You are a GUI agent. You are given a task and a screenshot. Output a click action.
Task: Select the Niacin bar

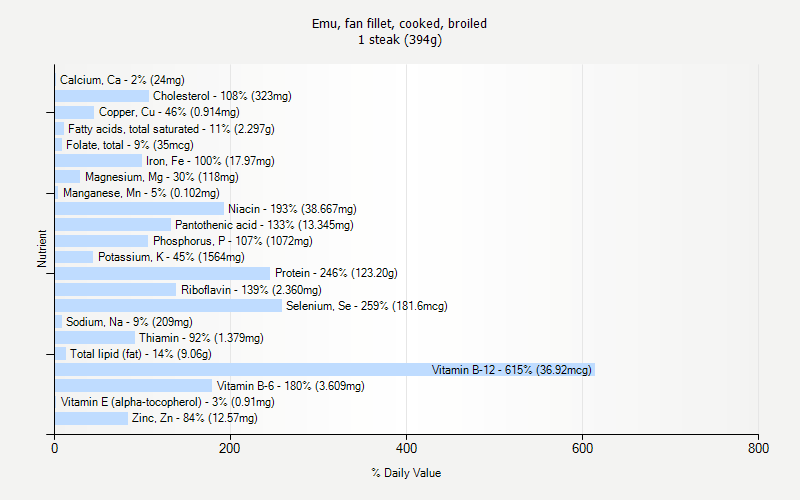pos(139,209)
